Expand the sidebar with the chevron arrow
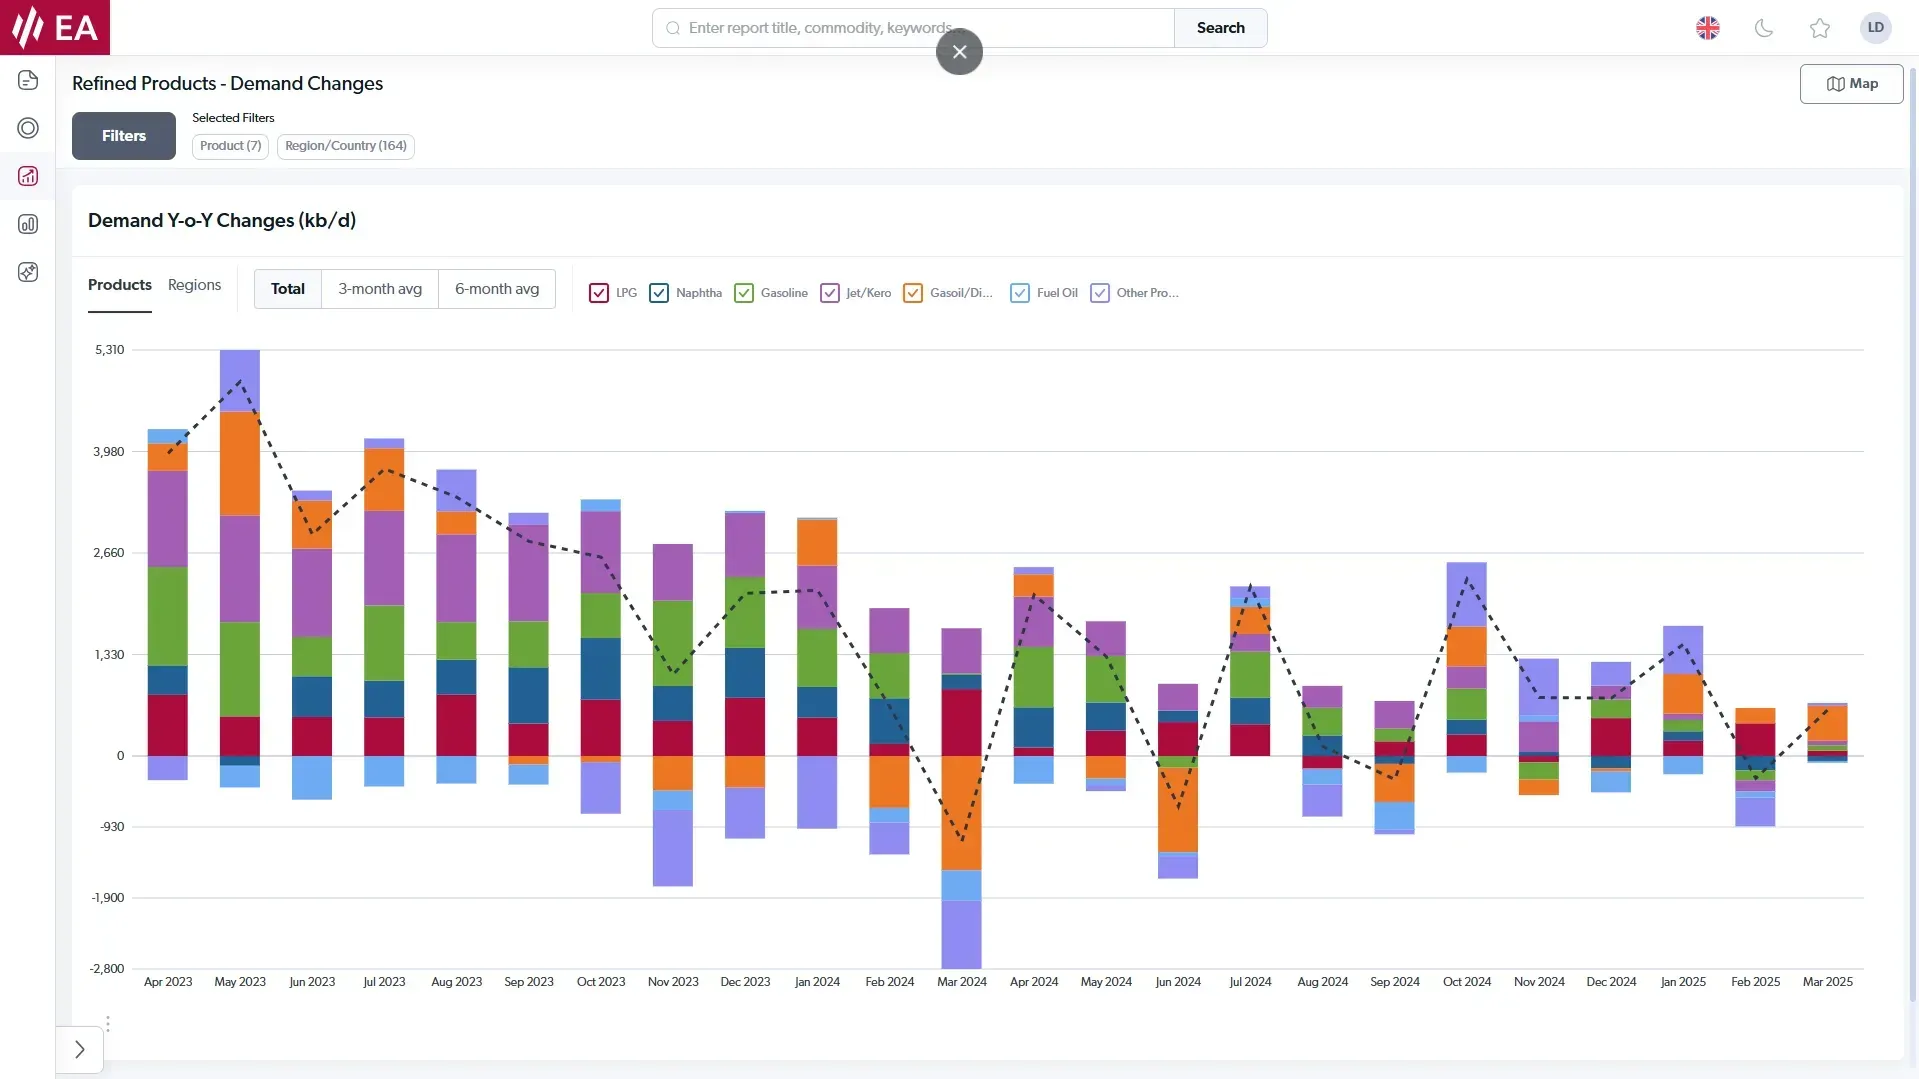Screen dimensions: 1919x1079 (x=80, y=1050)
